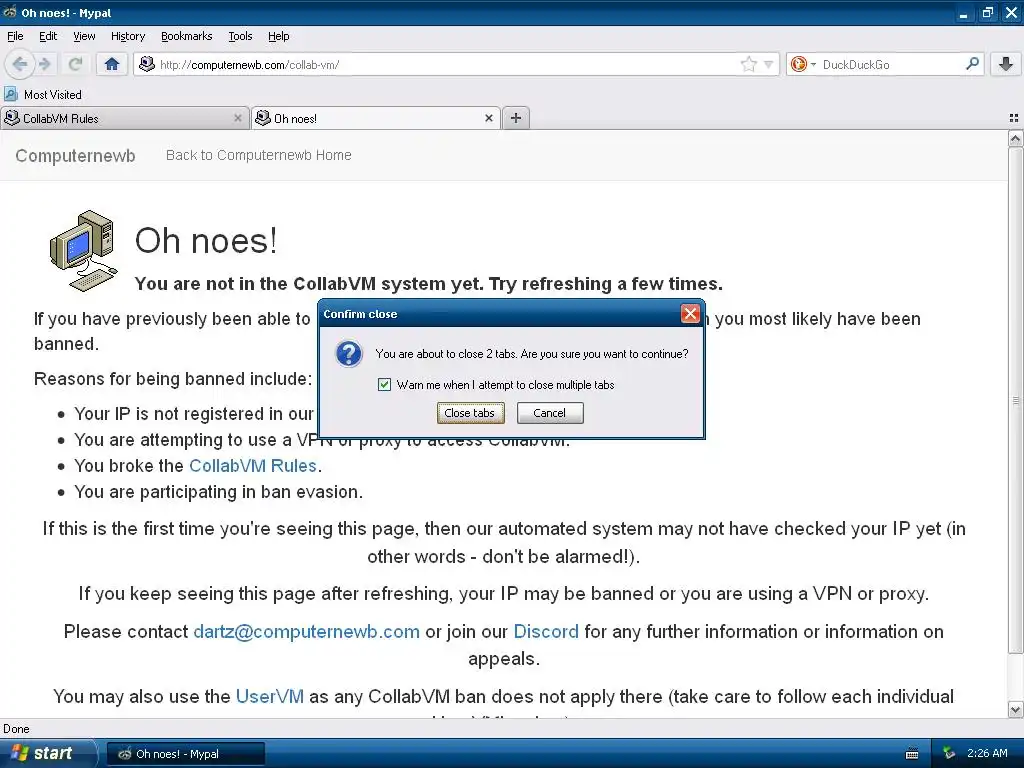Click the computer illustration image

point(84,251)
